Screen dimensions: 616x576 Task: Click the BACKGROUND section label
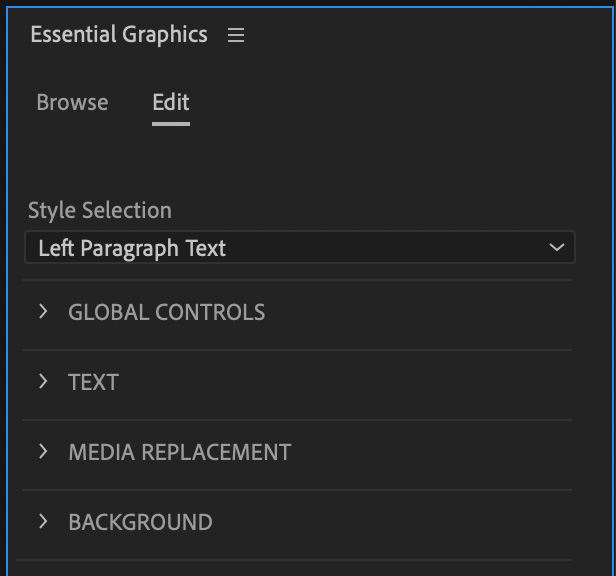coord(140,522)
